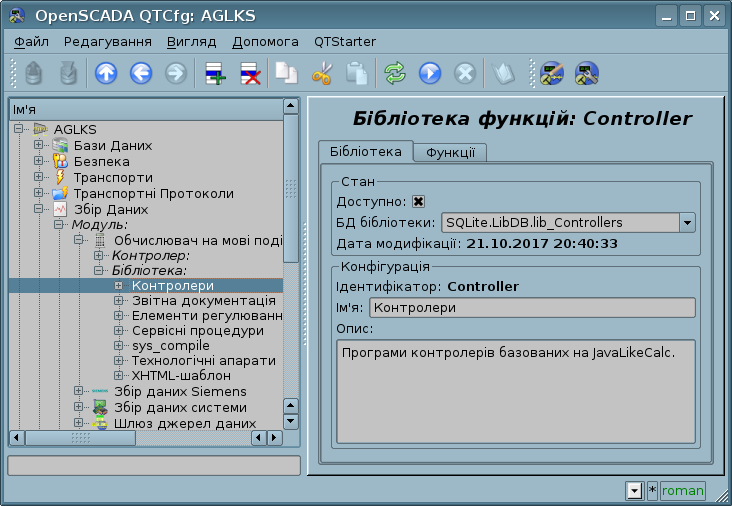Select the Бібліотека tab
This screenshot has width=732, height=506.
click(x=366, y=151)
